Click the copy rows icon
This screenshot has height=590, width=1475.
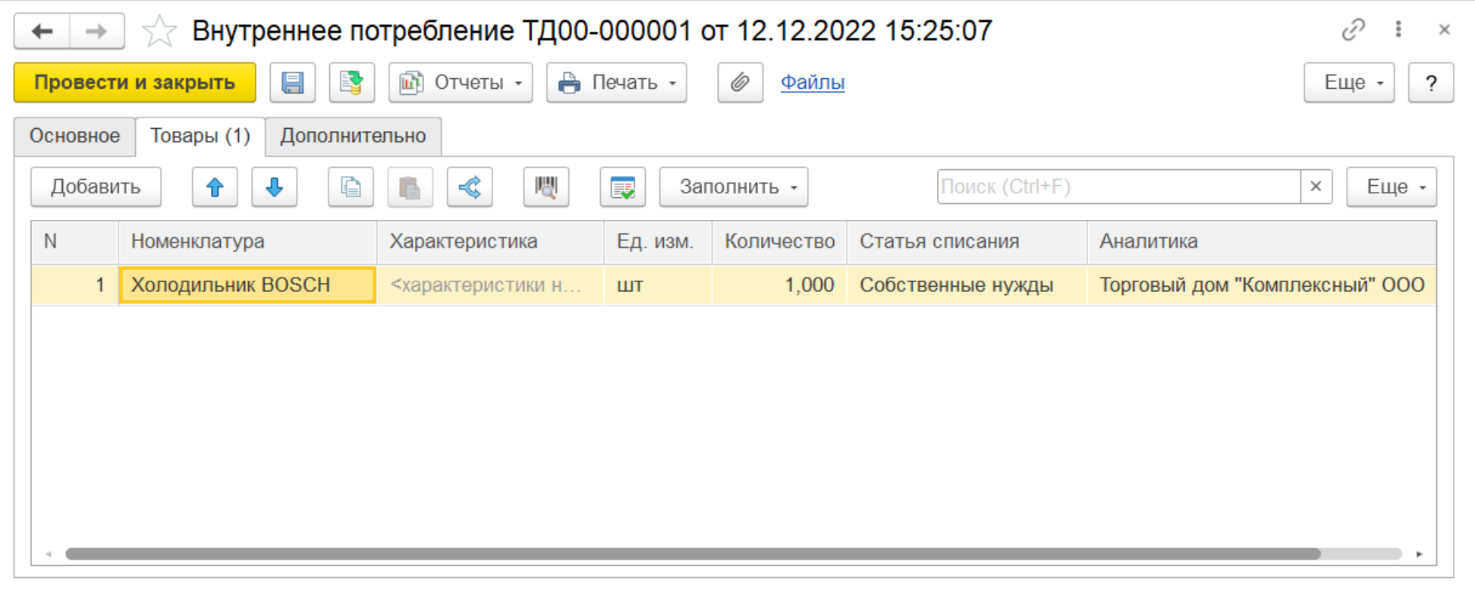350,187
